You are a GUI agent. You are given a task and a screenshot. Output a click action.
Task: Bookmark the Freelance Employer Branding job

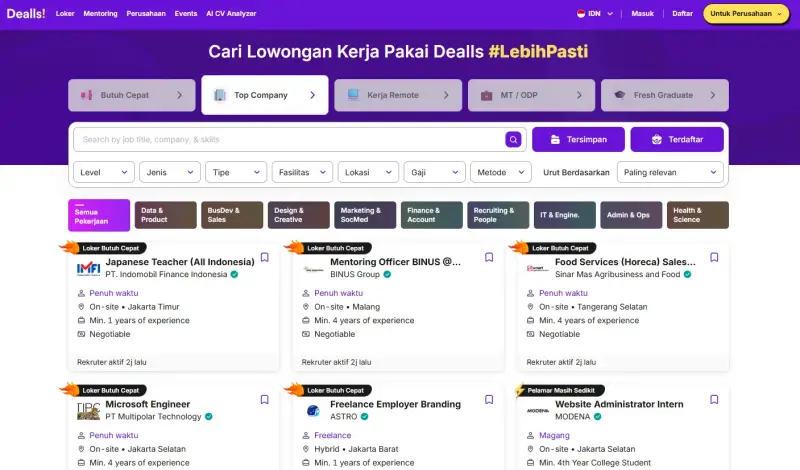pos(489,400)
